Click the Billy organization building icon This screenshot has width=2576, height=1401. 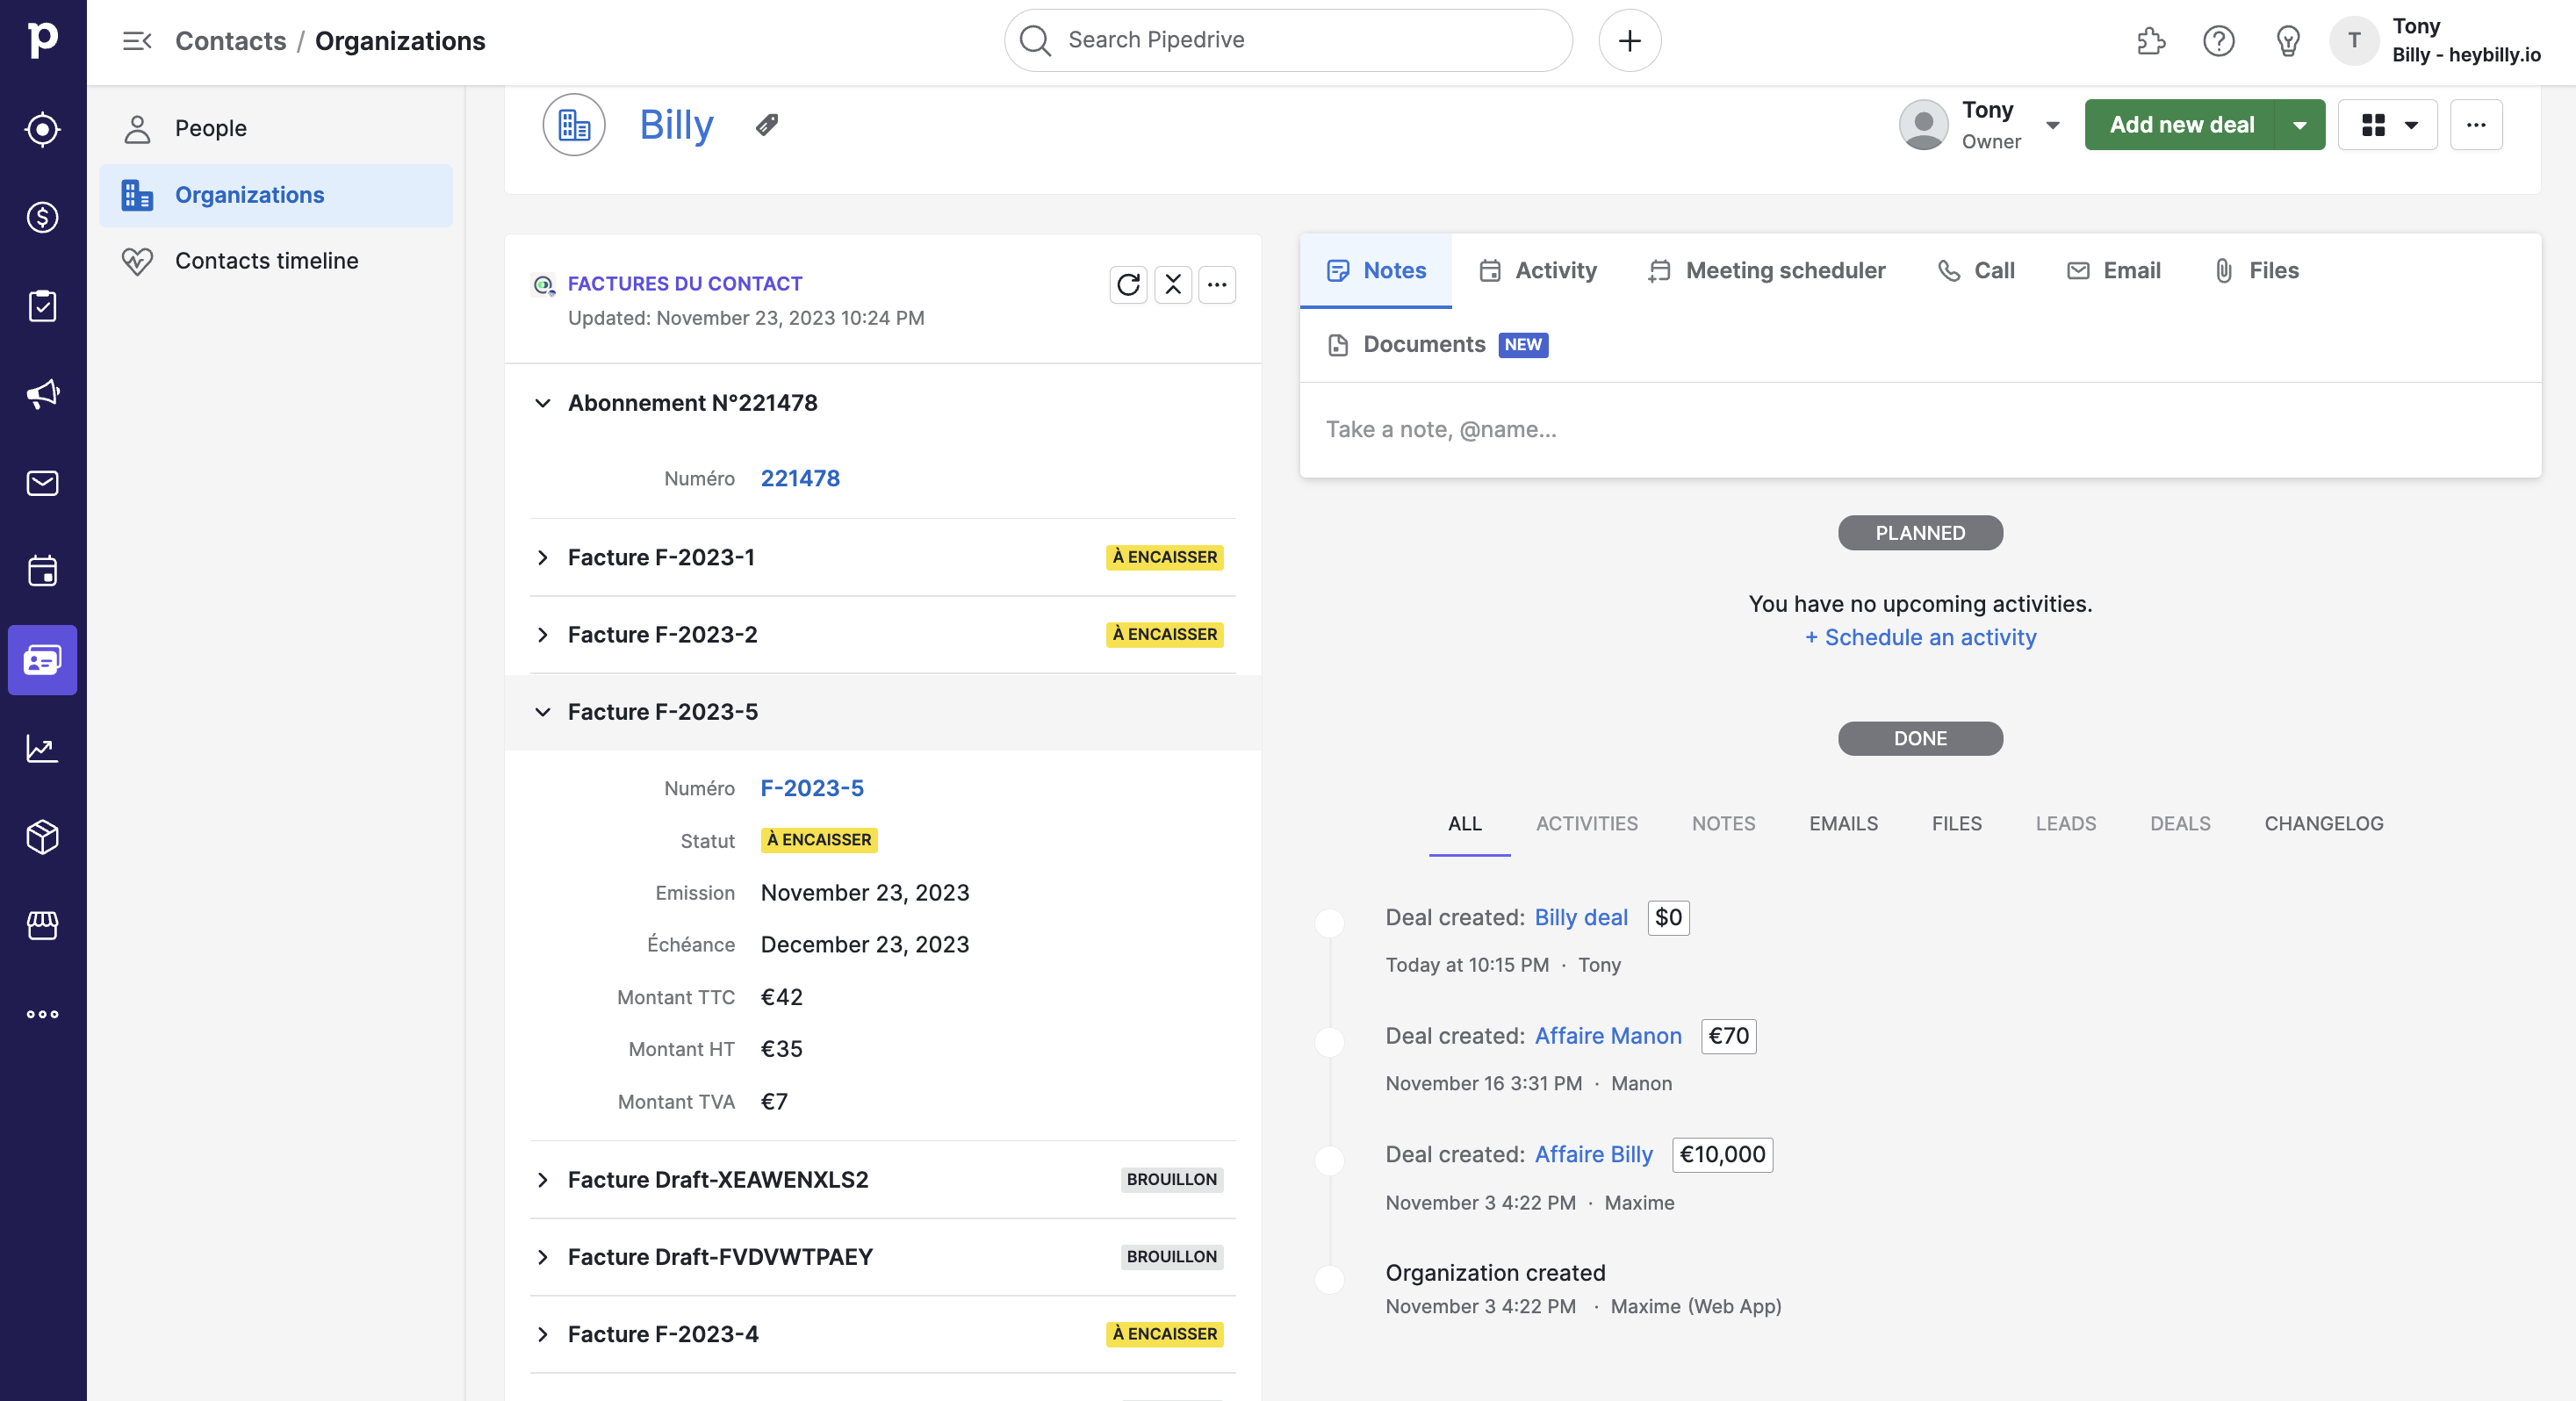click(574, 125)
